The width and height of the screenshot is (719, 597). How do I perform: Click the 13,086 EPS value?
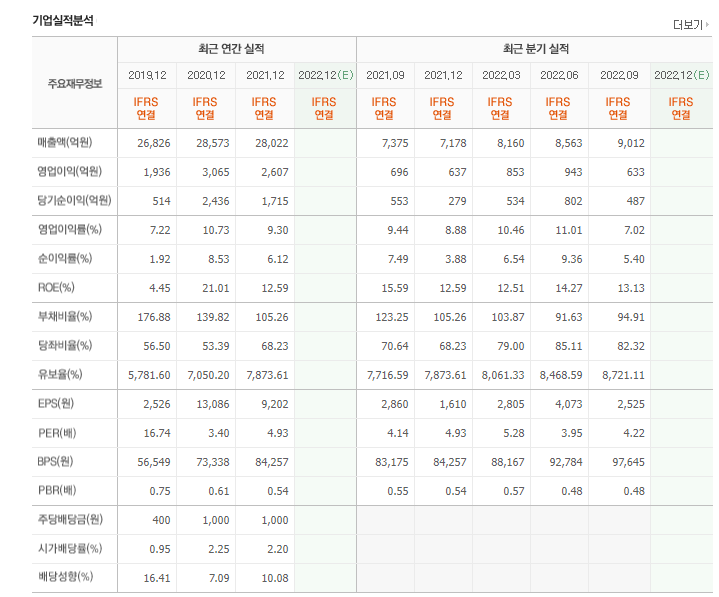click(213, 404)
